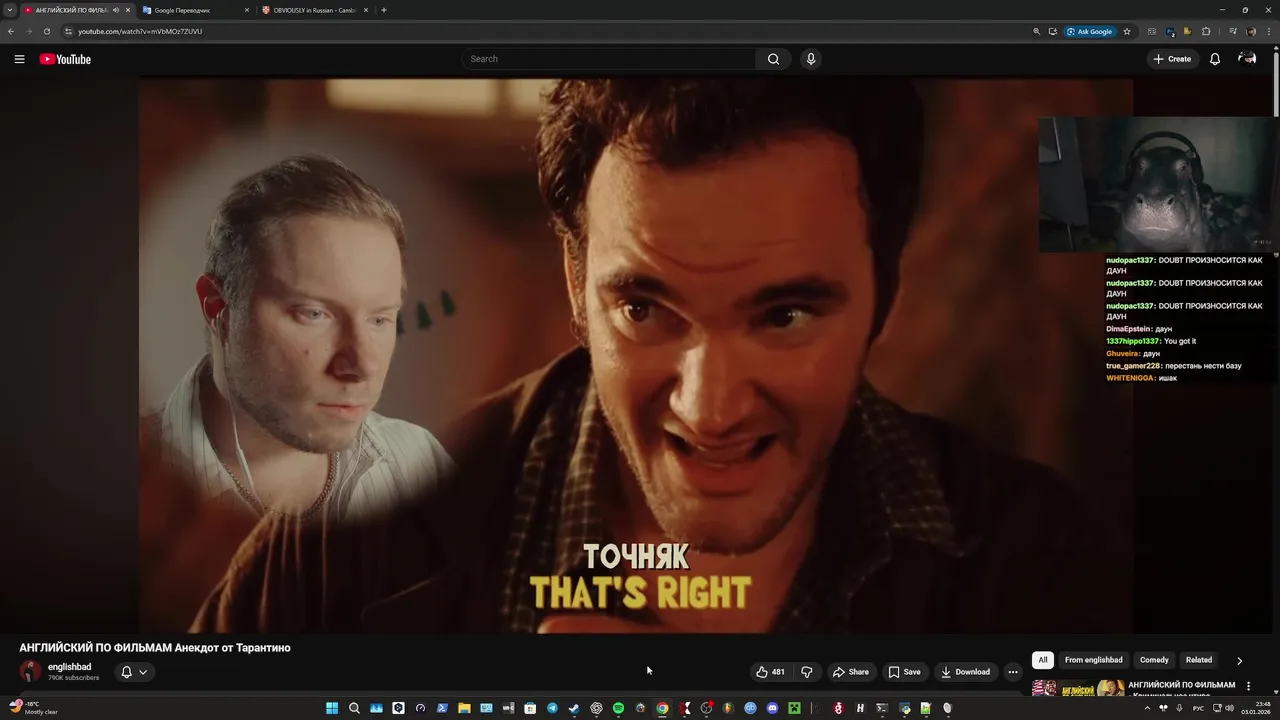Bookmark this page with the star icon
The height and width of the screenshot is (720, 1280).
click(1127, 31)
